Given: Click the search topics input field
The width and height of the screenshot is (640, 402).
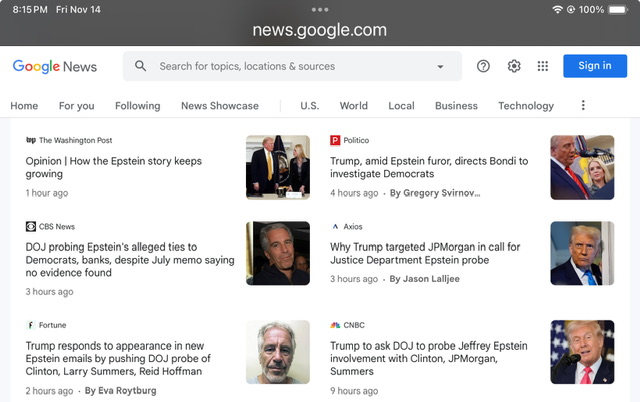Looking at the screenshot, I should (290, 67).
